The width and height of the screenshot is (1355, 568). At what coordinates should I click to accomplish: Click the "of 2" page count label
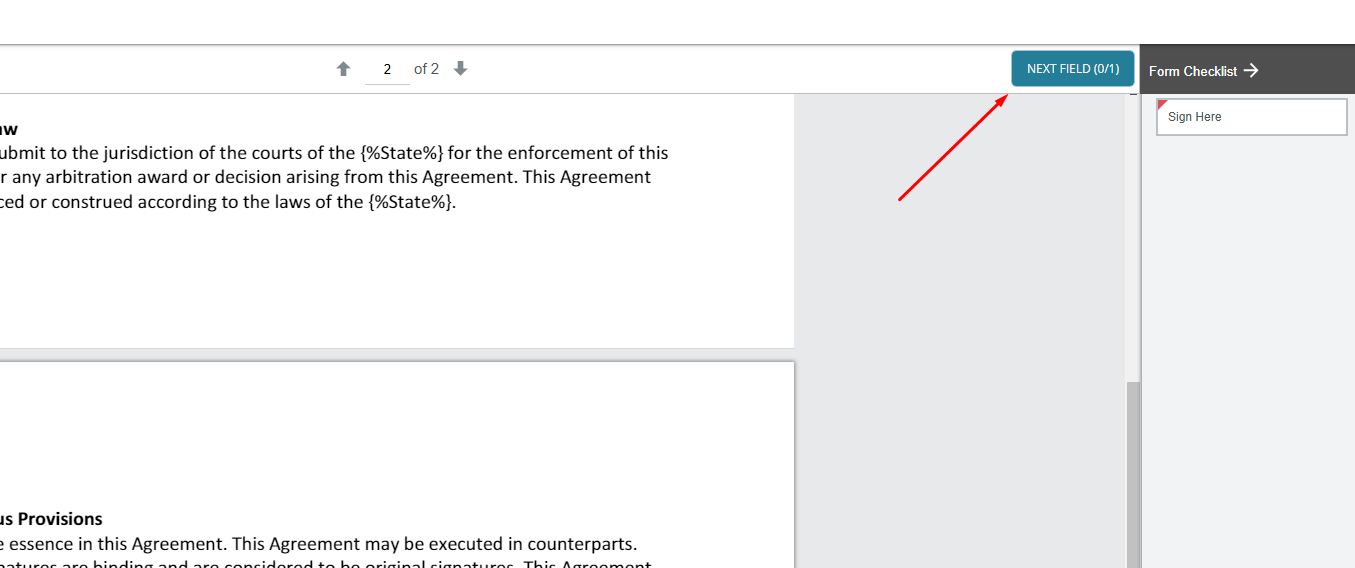coord(426,69)
